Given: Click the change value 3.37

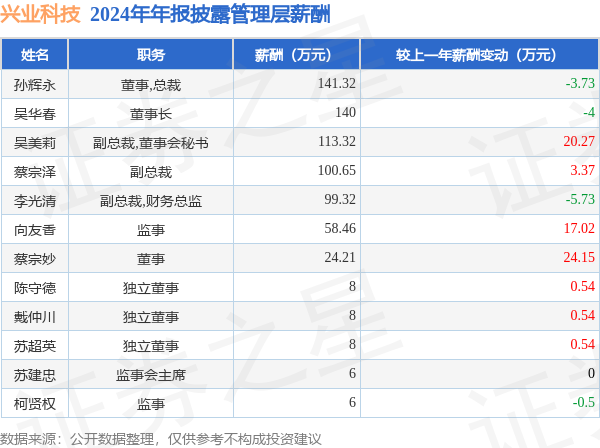Looking at the screenshot, I should (x=582, y=170).
